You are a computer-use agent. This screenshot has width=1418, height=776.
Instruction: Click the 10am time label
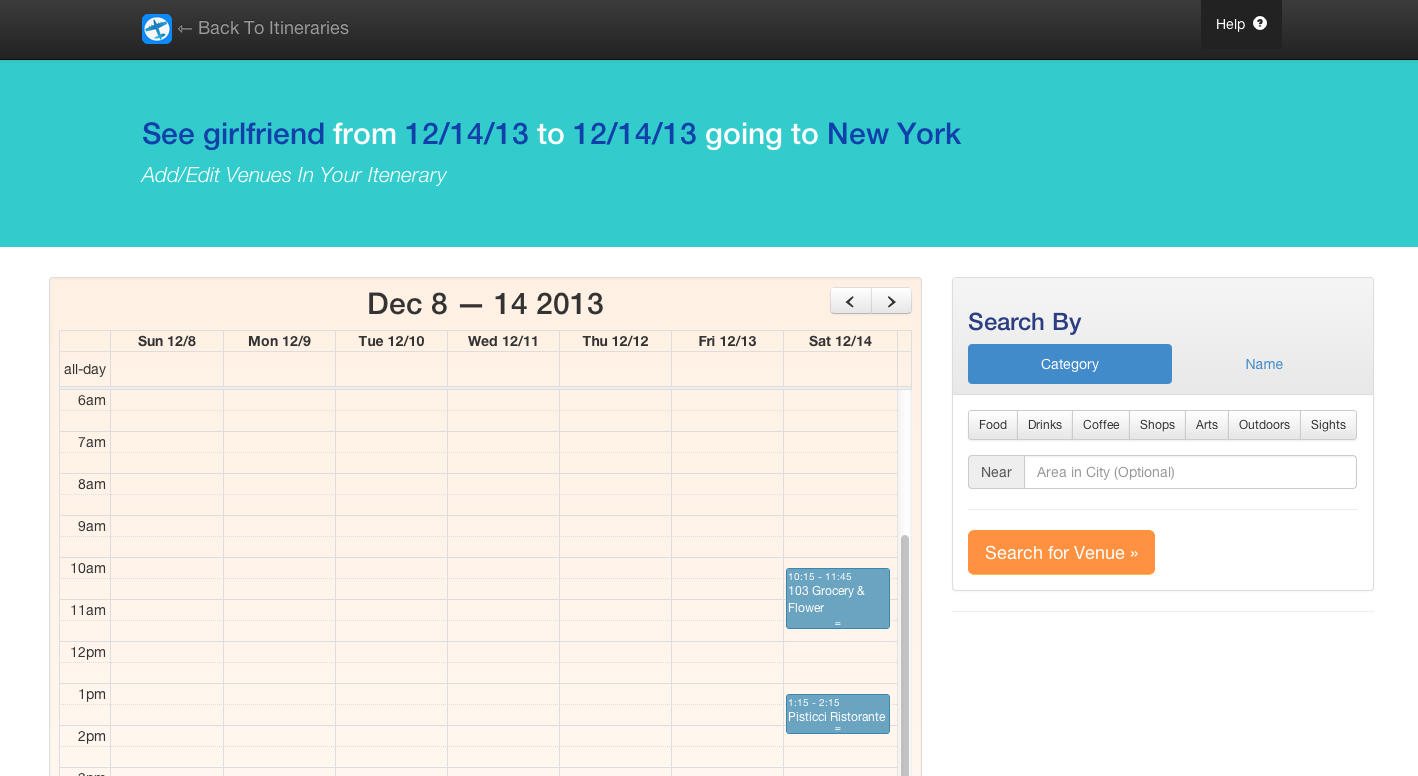coord(88,568)
